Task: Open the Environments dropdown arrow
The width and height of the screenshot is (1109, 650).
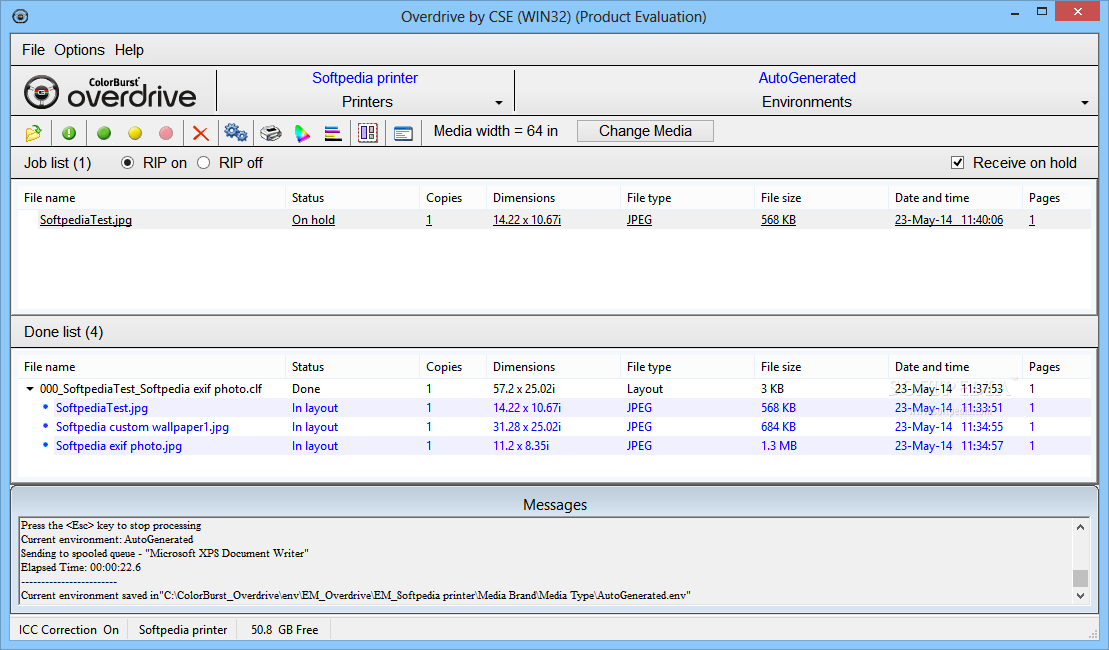Action: point(1084,103)
